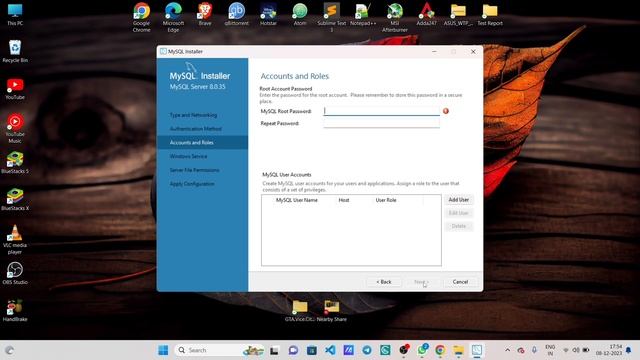This screenshot has width=640, height=360.
Task: Click MySQL Installer taskbar icon
Action: pyautogui.click(x=477, y=350)
